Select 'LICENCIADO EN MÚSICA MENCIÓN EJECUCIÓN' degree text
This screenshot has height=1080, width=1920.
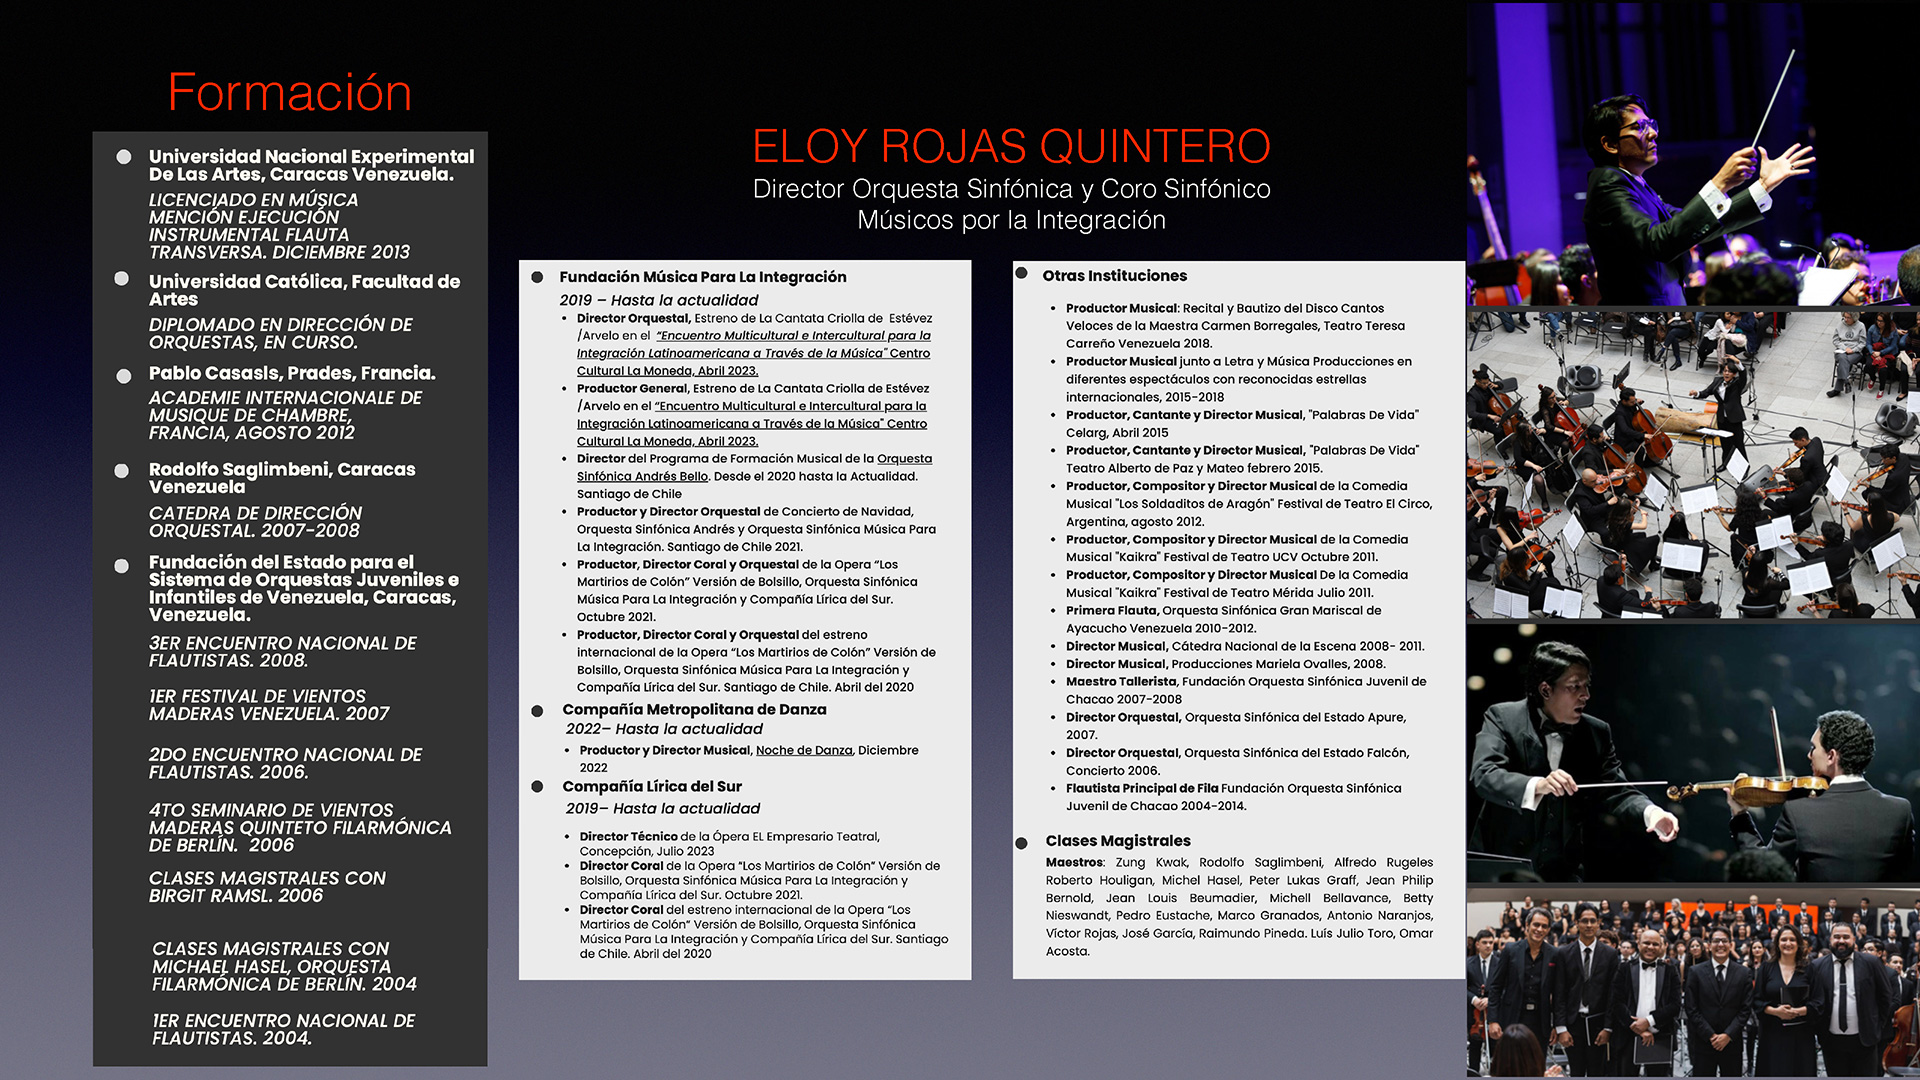coord(279,226)
